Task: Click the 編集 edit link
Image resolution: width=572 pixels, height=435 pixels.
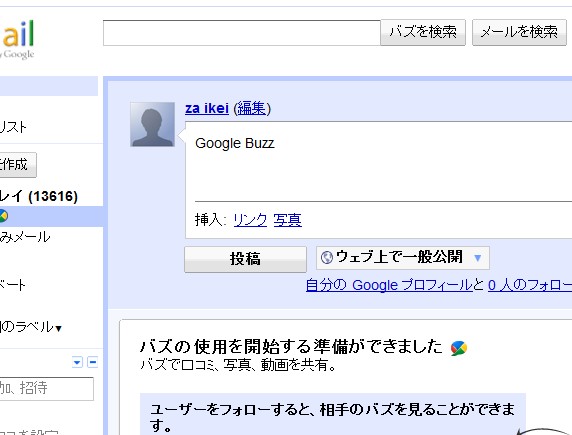Action: pyautogui.click(x=251, y=108)
